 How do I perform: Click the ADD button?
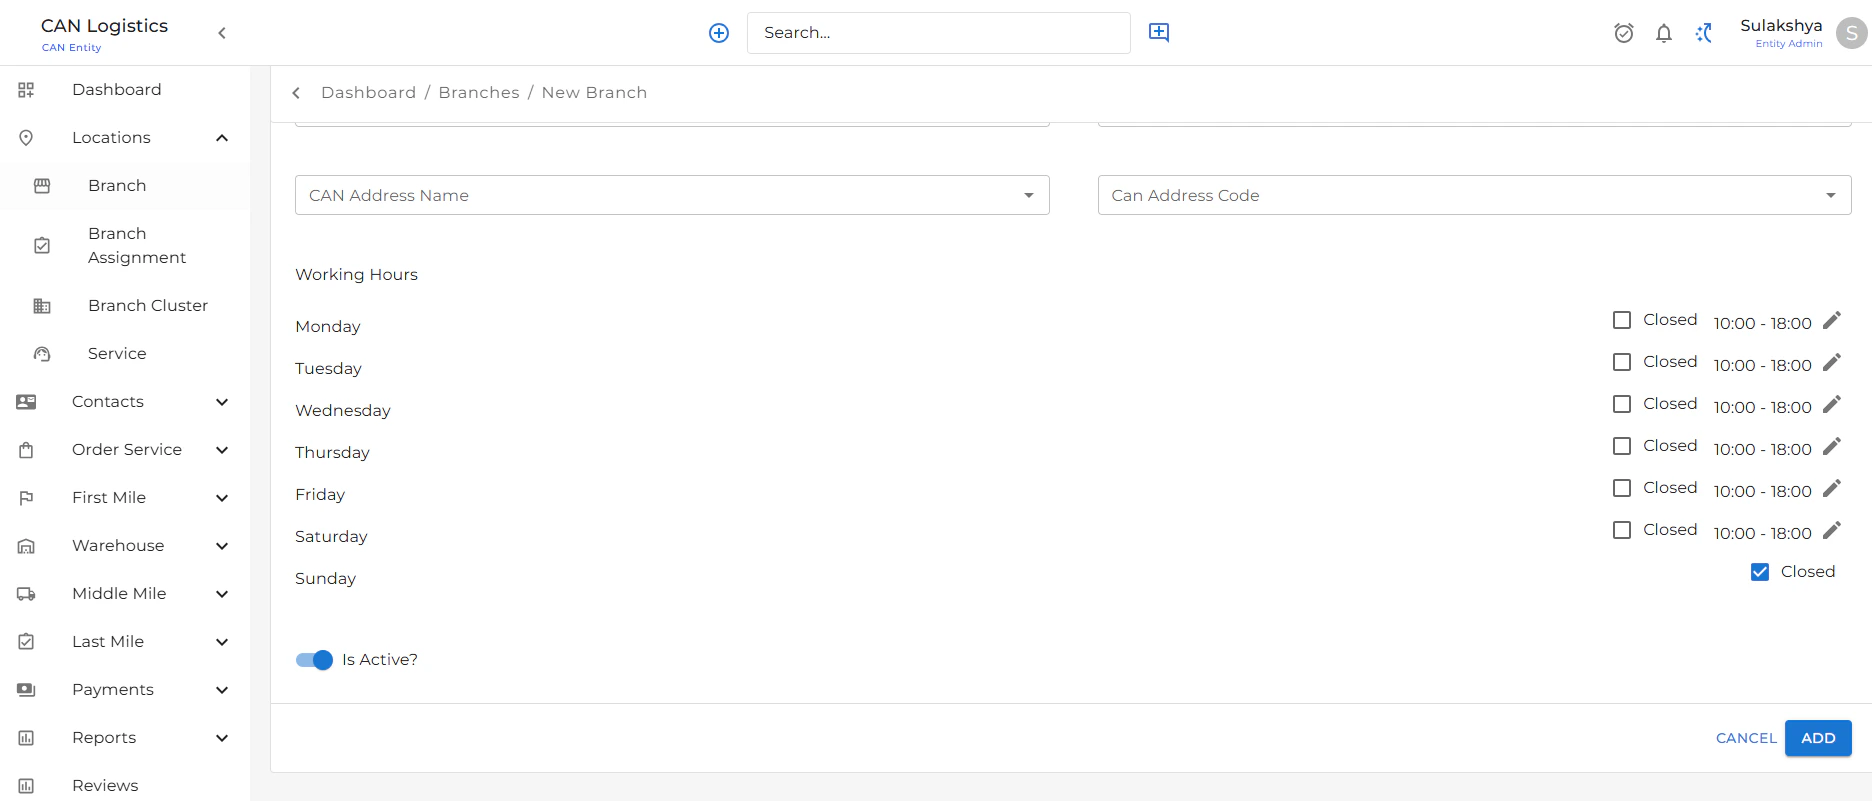(x=1818, y=738)
